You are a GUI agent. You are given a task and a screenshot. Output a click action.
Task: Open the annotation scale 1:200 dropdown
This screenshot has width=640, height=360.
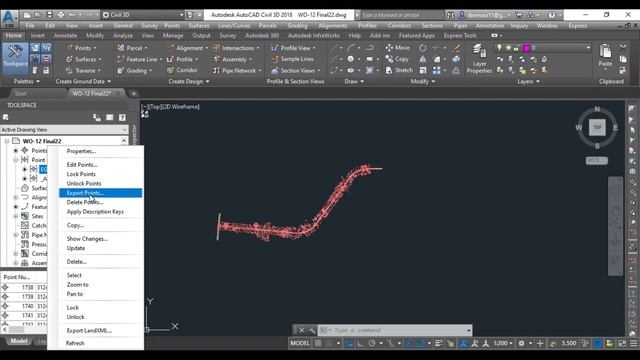(x=502, y=343)
